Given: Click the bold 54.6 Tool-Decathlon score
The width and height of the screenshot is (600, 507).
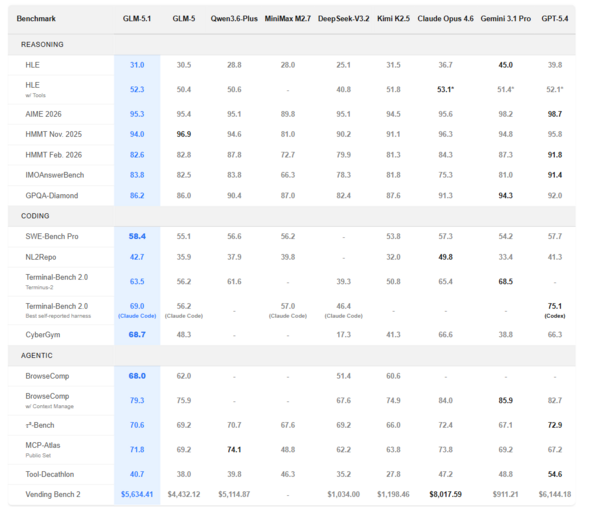Looking at the screenshot, I should pos(554,474).
